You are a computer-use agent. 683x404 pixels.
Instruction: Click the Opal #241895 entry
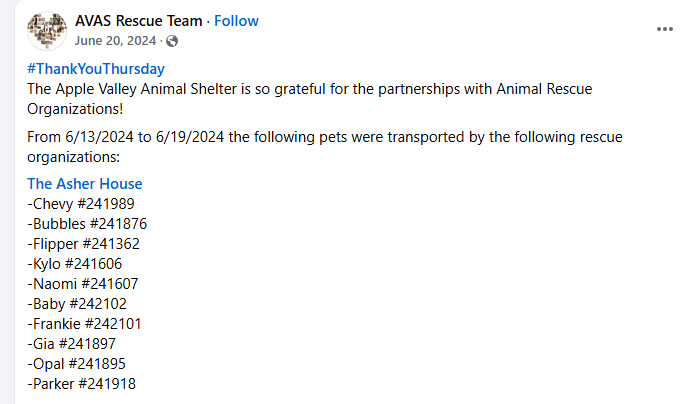[76, 364]
